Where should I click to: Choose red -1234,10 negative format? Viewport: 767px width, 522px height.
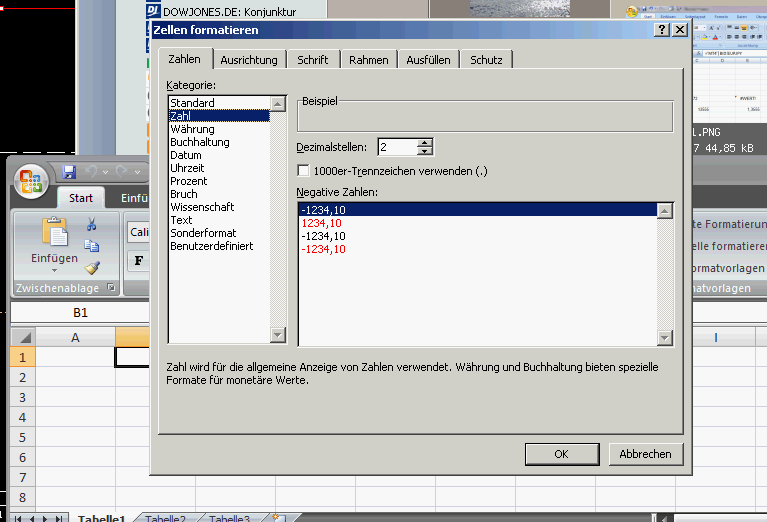[478, 249]
